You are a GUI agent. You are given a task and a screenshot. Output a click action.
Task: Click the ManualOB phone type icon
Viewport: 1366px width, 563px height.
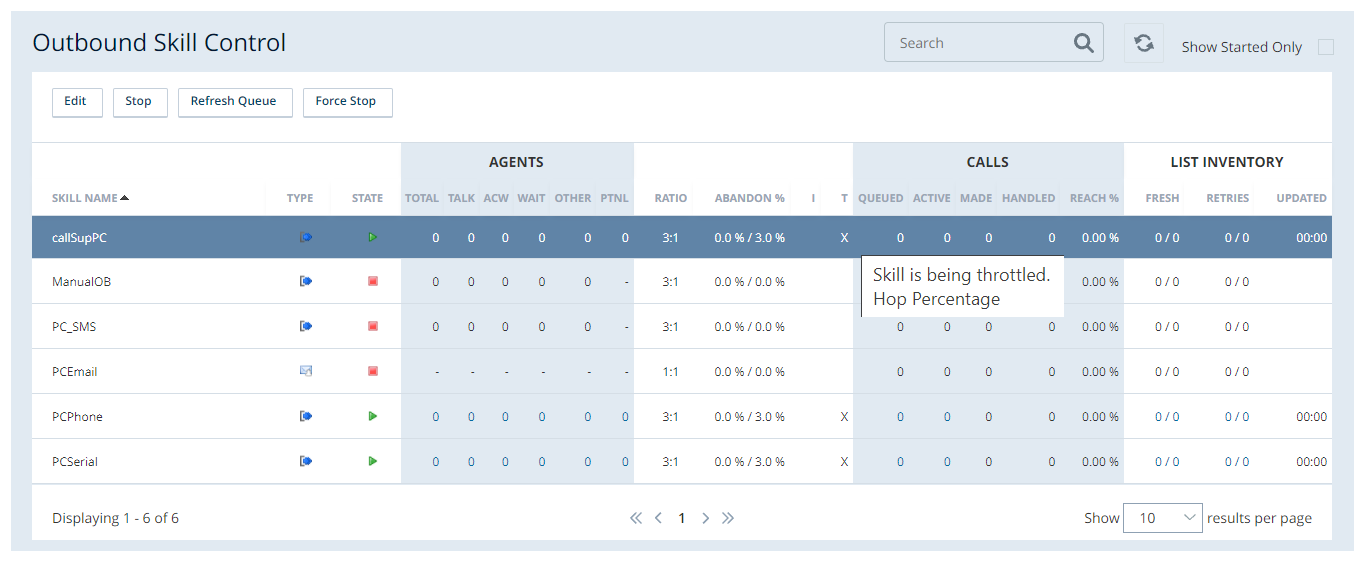click(x=306, y=281)
